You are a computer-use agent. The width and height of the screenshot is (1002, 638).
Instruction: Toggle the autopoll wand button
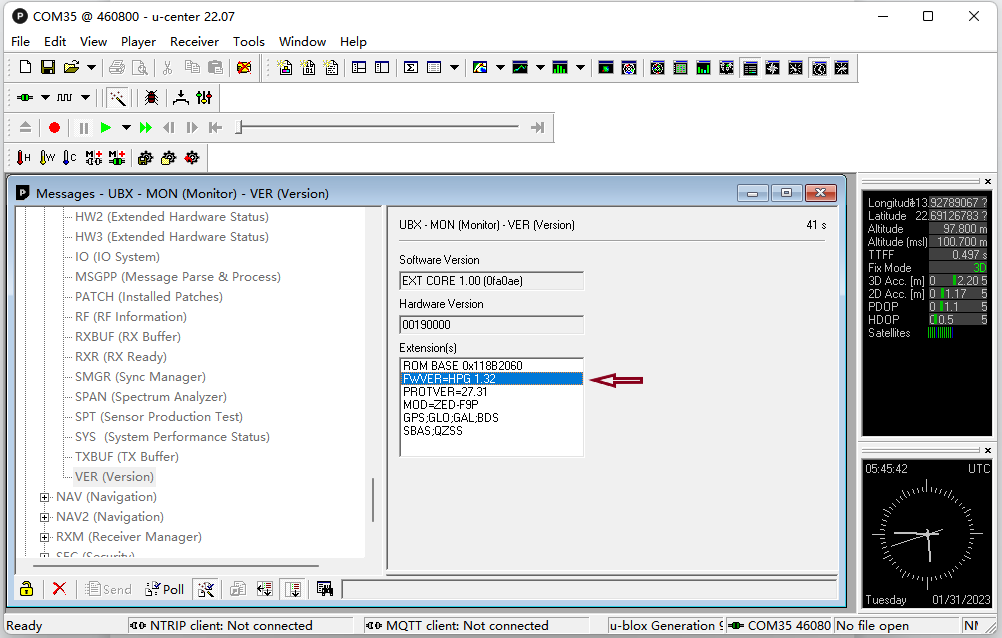[206, 589]
